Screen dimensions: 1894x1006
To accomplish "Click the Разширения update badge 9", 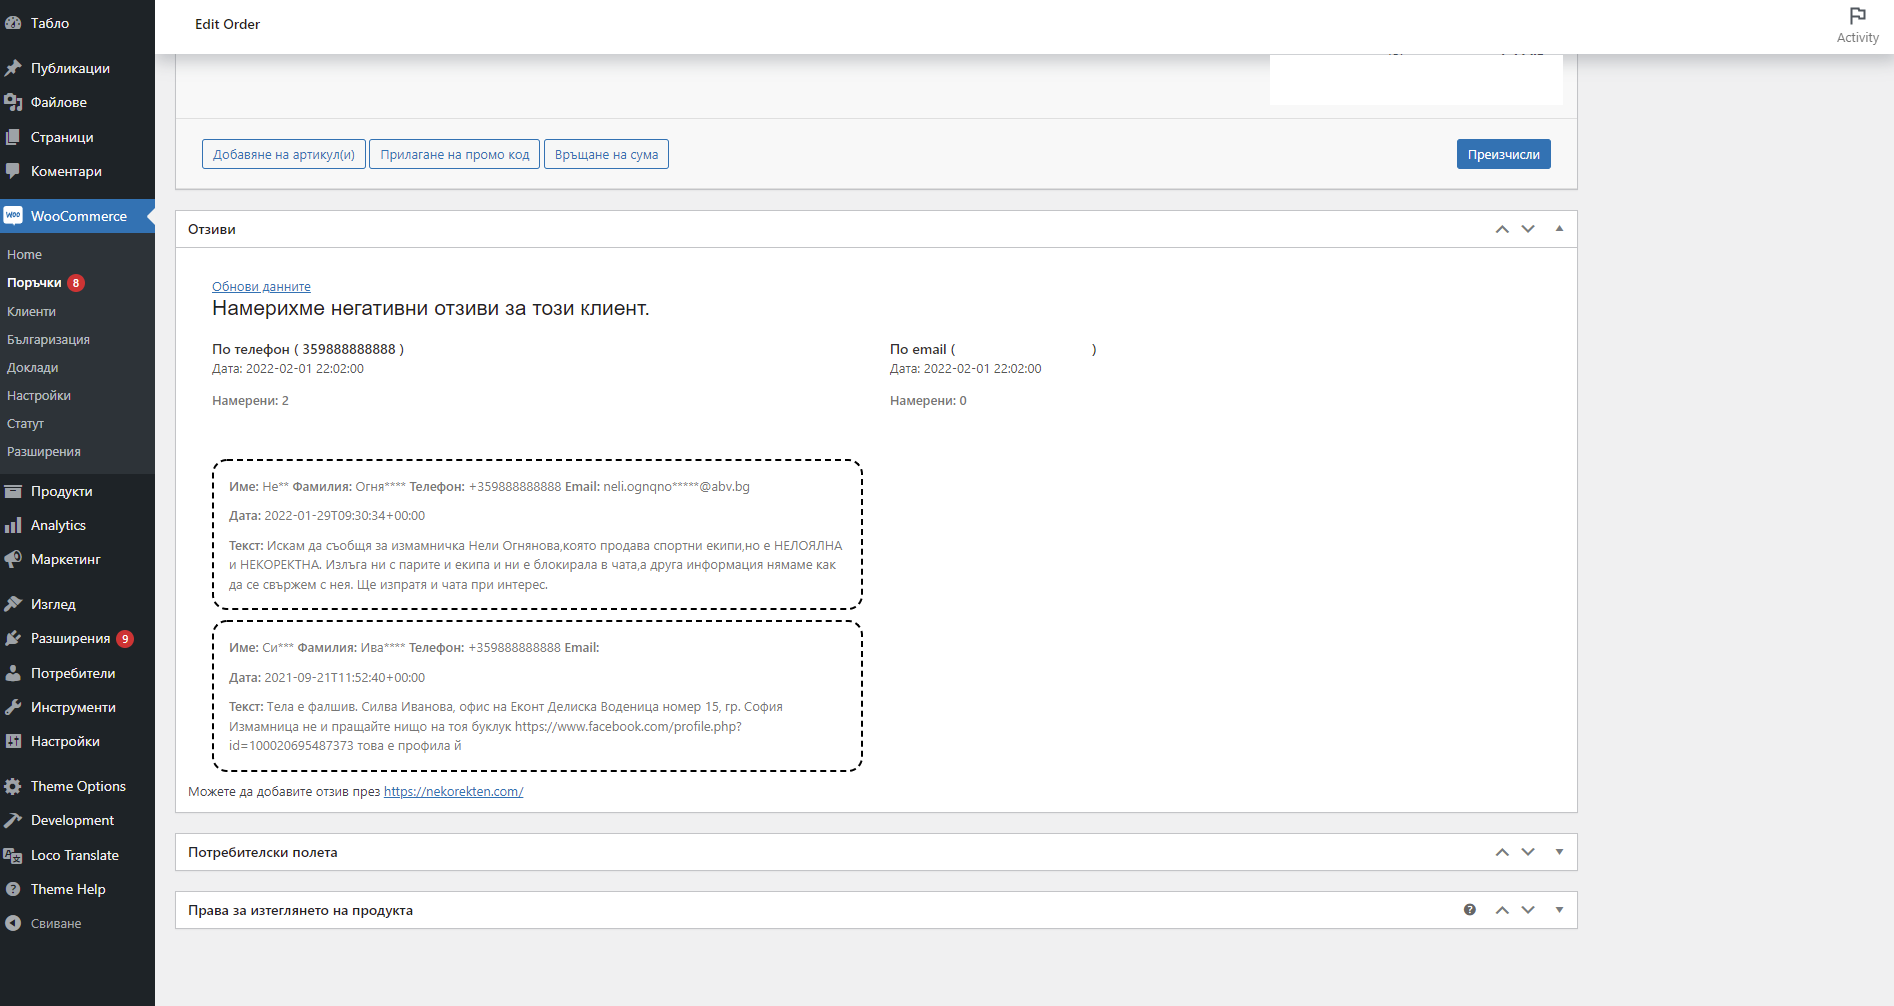I will [125, 638].
